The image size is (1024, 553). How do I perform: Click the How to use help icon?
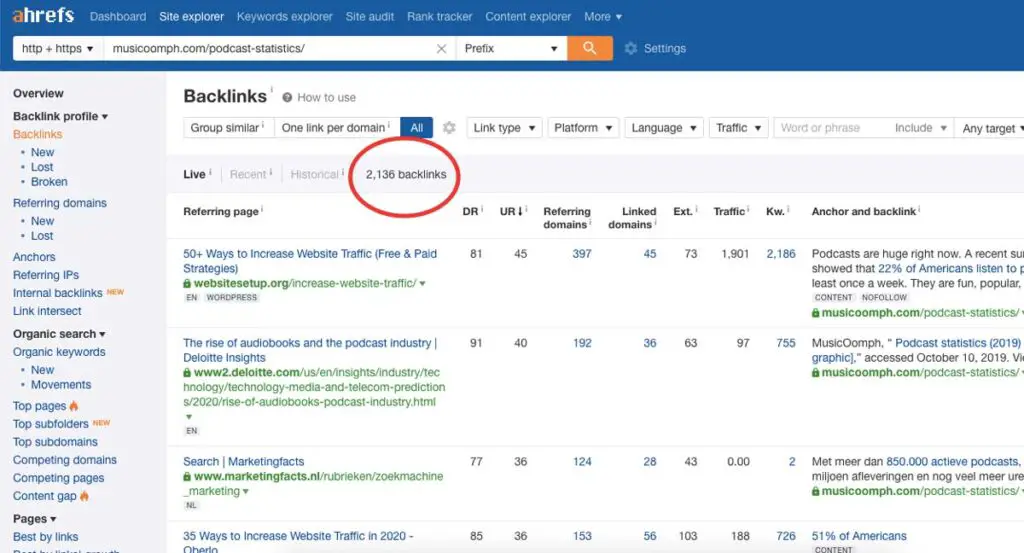287,97
